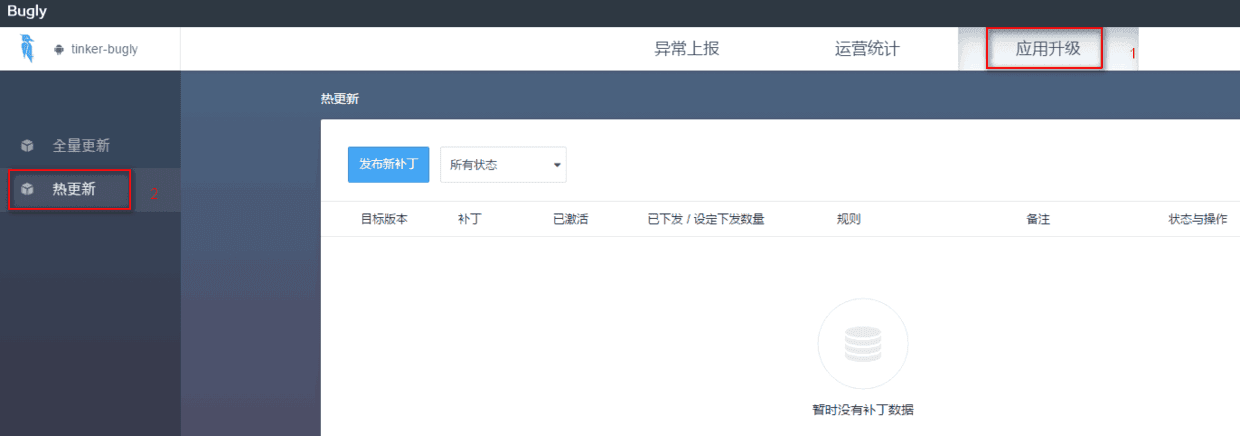The height and width of the screenshot is (436, 1240).
Task: Open the 所有状态 filter dropdown
Action: pos(503,165)
